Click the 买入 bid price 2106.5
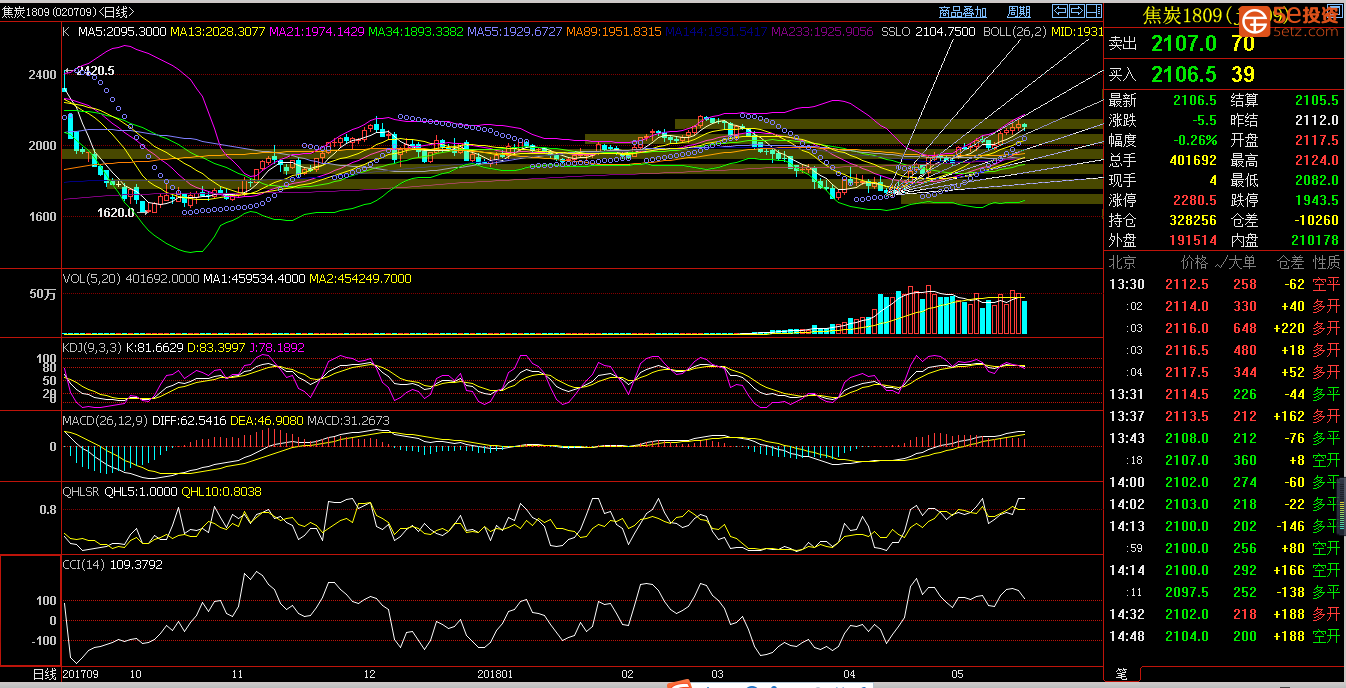 coord(1184,75)
